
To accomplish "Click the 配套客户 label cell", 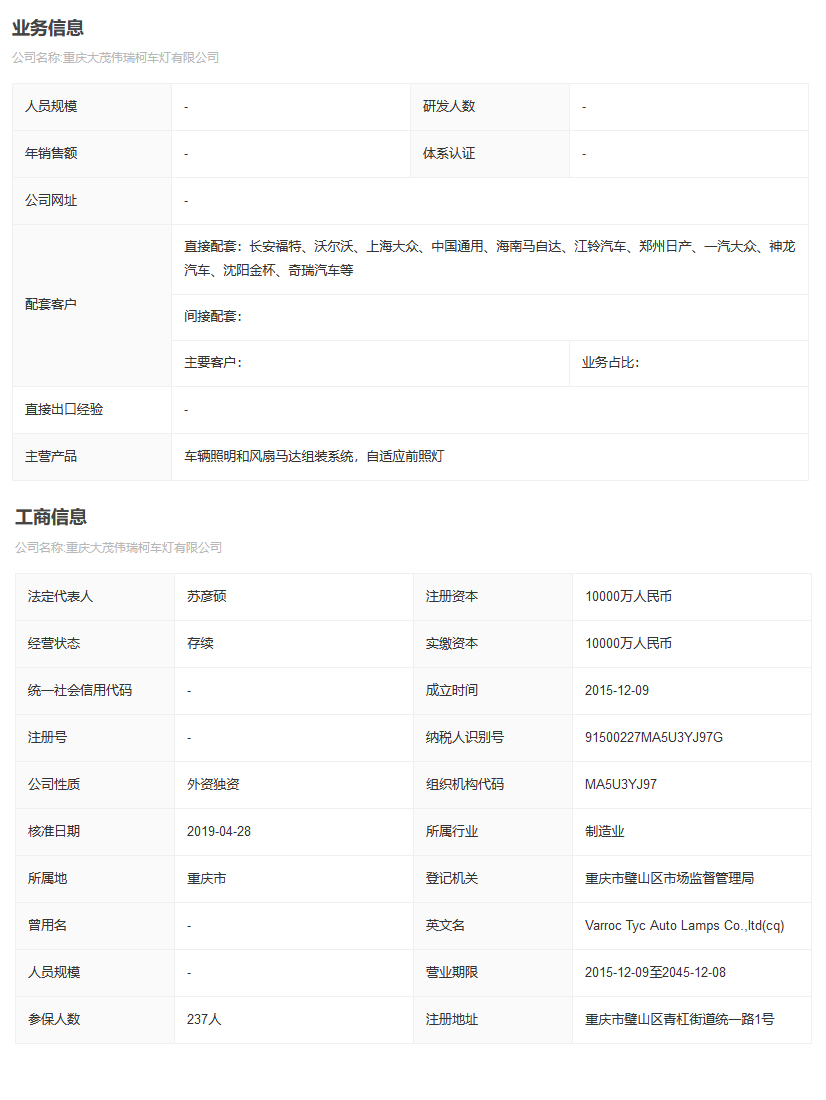I will coord(92,304).
